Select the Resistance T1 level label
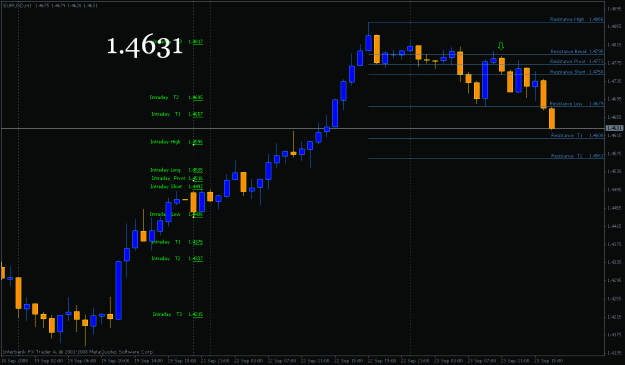Screen dimensions: 625x365 (x=577, y=135)
